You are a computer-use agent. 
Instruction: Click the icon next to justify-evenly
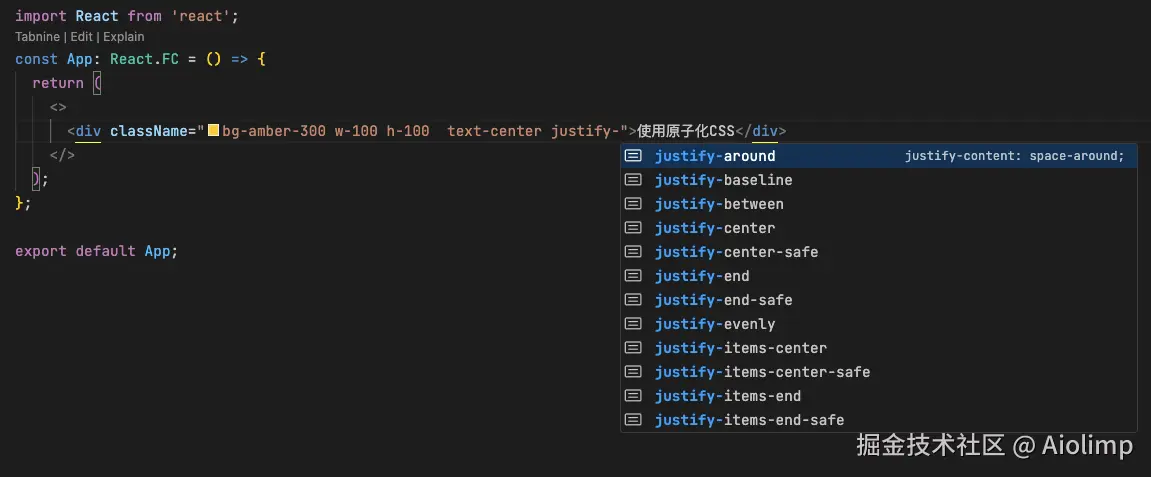pos(633,324)
